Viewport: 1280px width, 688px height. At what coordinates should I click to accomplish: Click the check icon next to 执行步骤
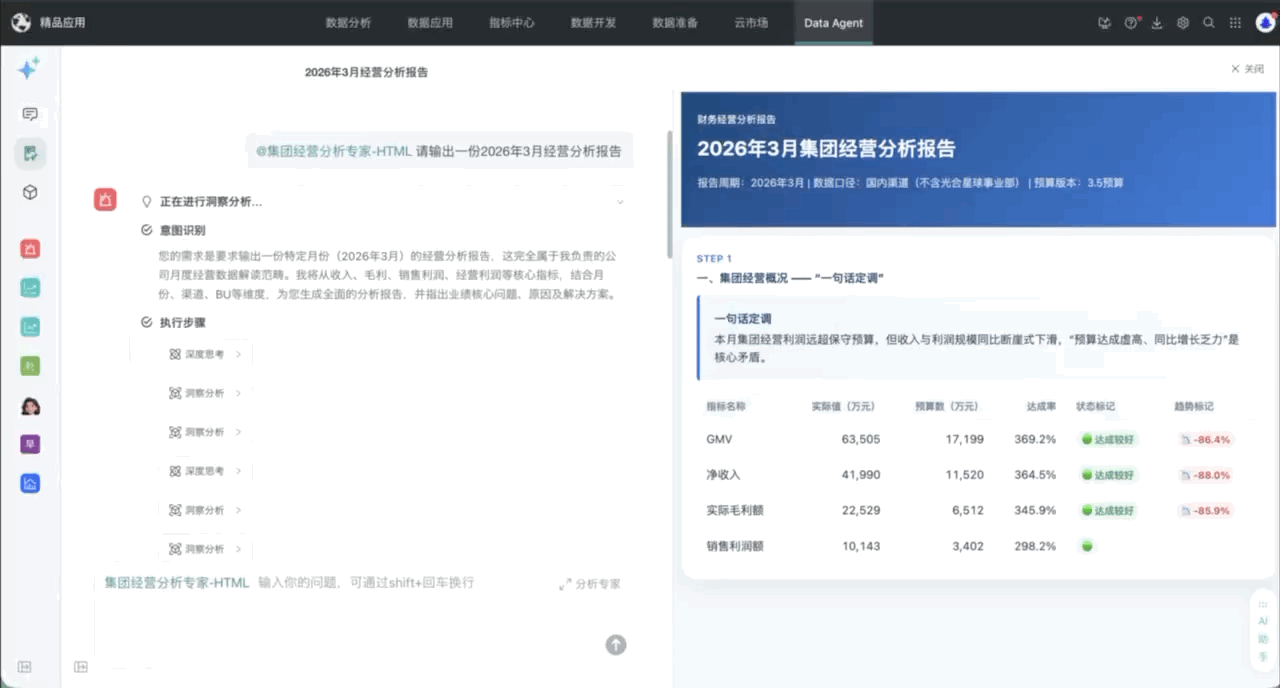click(x=147, y=323)
